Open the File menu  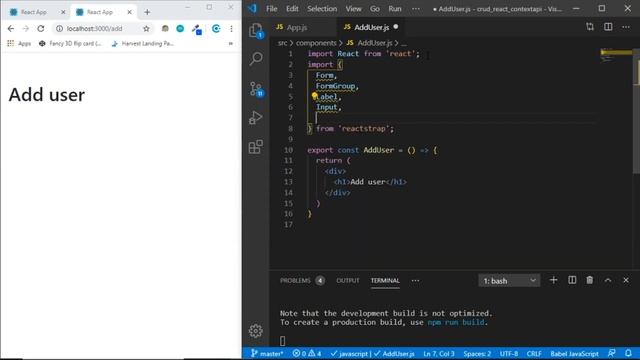click(271, 9)
